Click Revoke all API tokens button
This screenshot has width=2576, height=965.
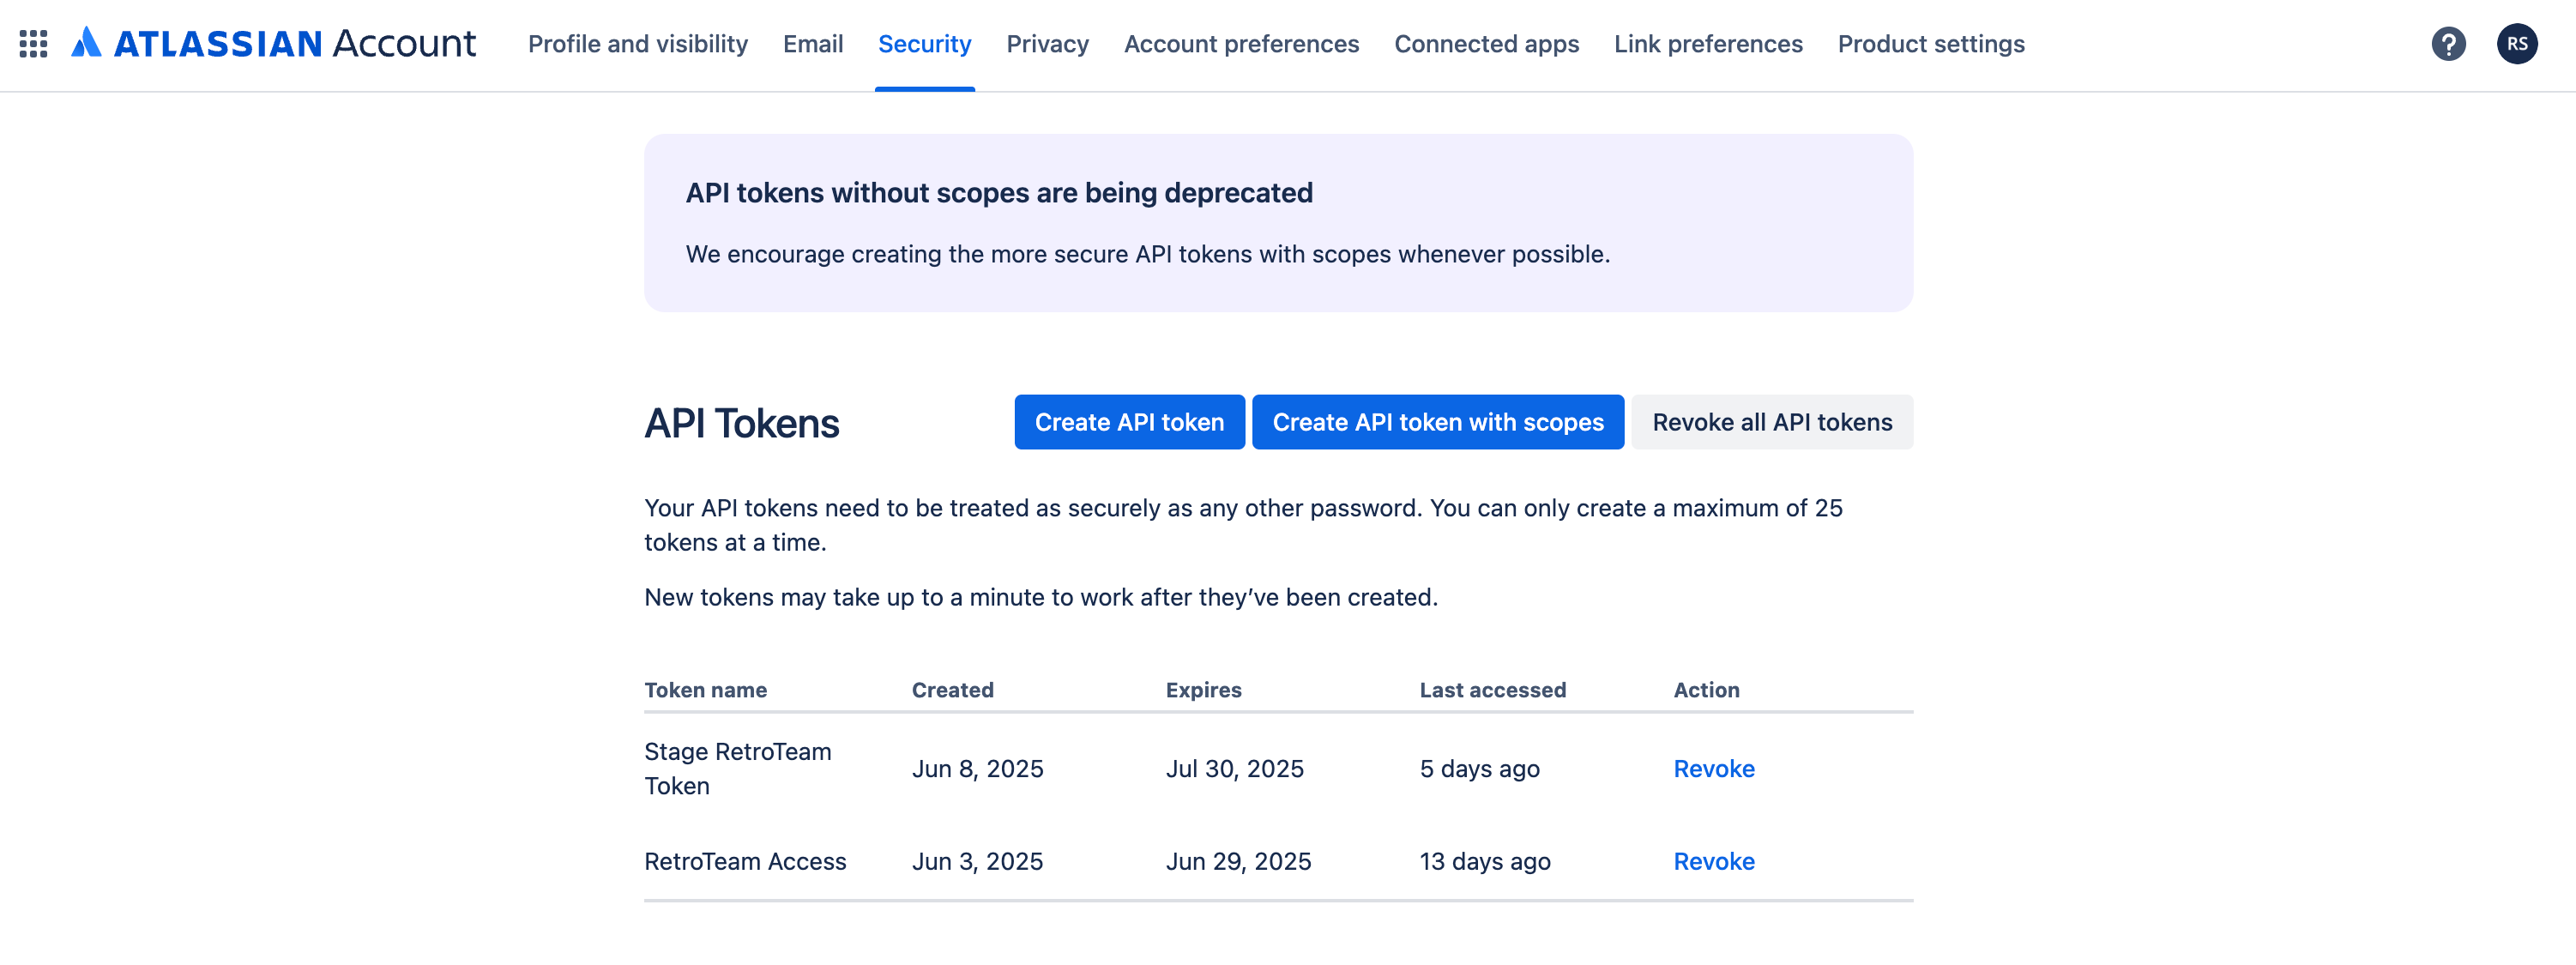1772,422
